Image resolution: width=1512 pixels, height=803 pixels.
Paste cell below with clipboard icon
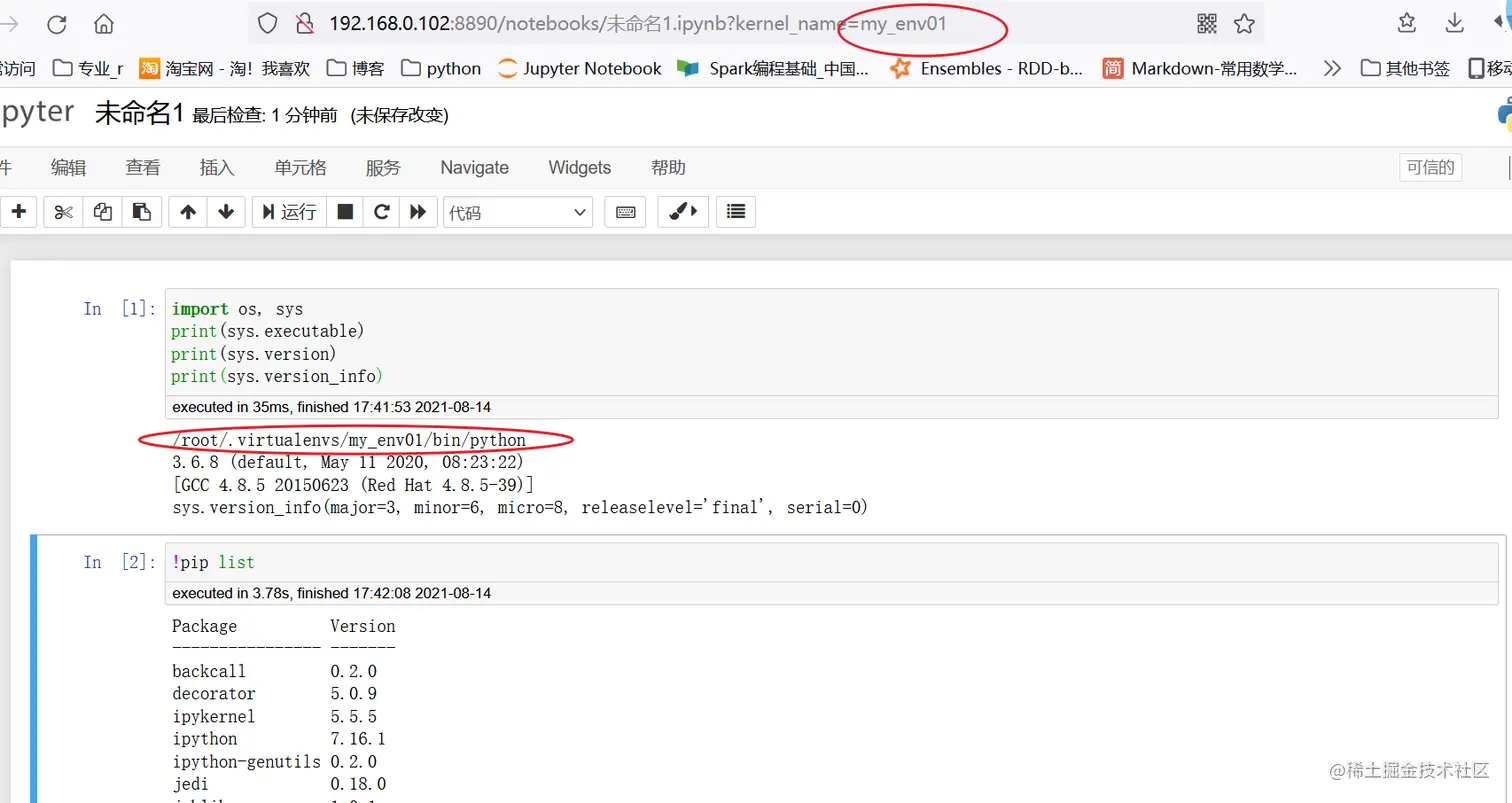click(142, 211)
